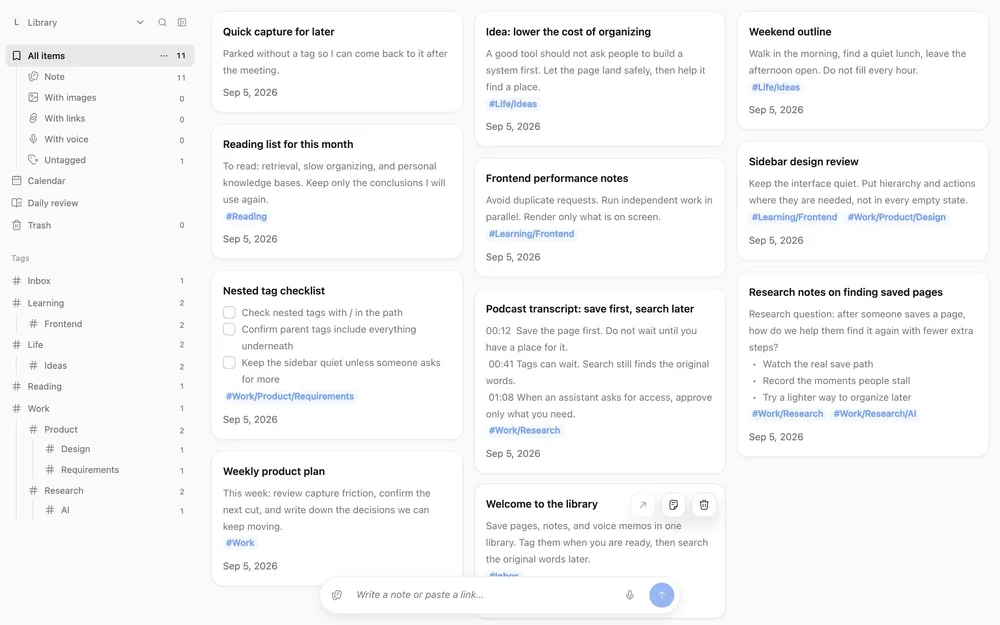The width and height of the screenshot is (1000, 625).
Task: Check 'Check nested tags with / in the path'
Action: [x=229, y=312]
